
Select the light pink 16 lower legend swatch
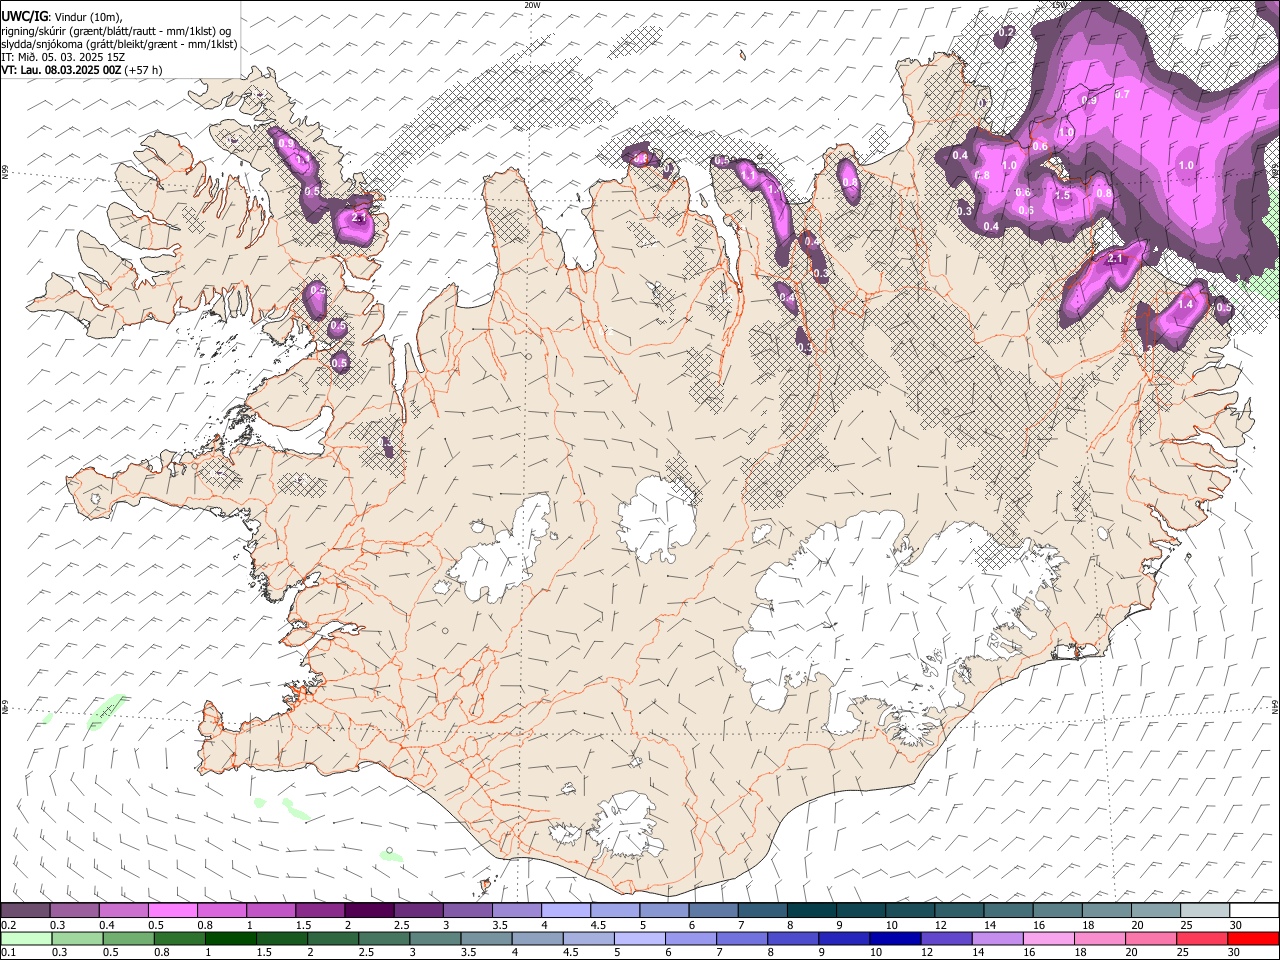(x=1048, y=938)
